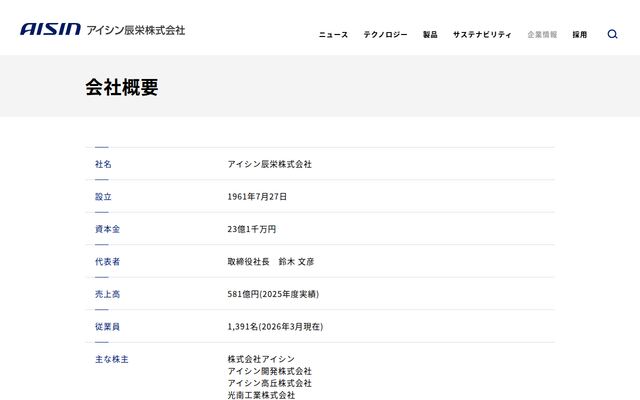
Task: Click the 主な株主 row label
Action: [x=111, y=359]
